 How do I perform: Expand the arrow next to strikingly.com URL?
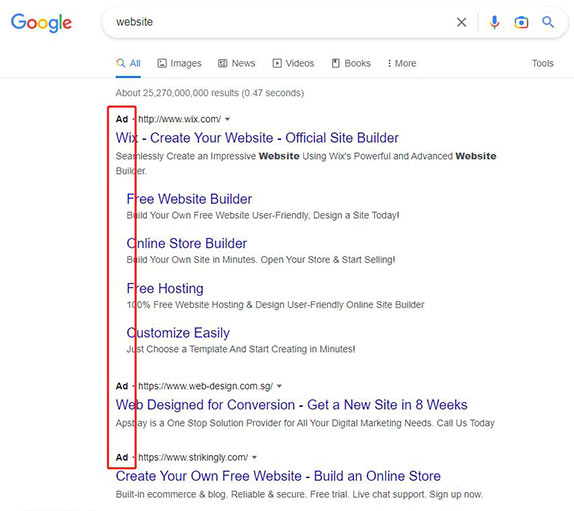[x=254, y=458]
